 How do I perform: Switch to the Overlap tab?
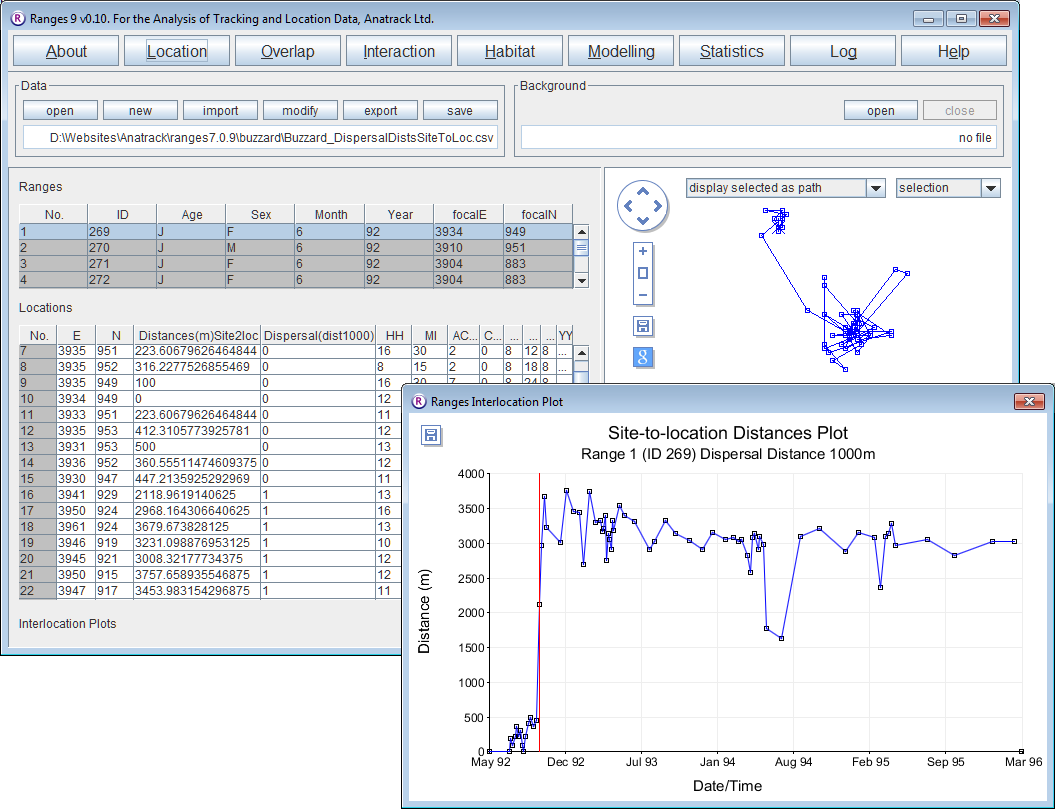click(x=287, y=52)
